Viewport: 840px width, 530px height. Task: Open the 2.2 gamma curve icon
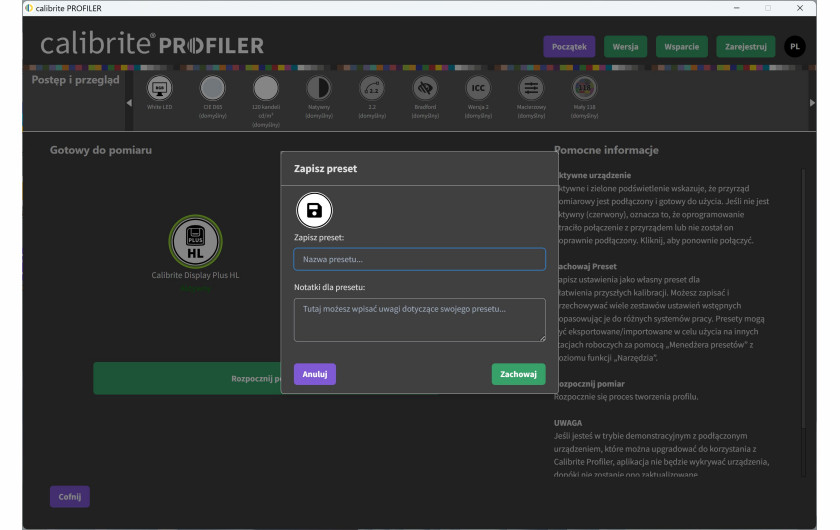372,88
